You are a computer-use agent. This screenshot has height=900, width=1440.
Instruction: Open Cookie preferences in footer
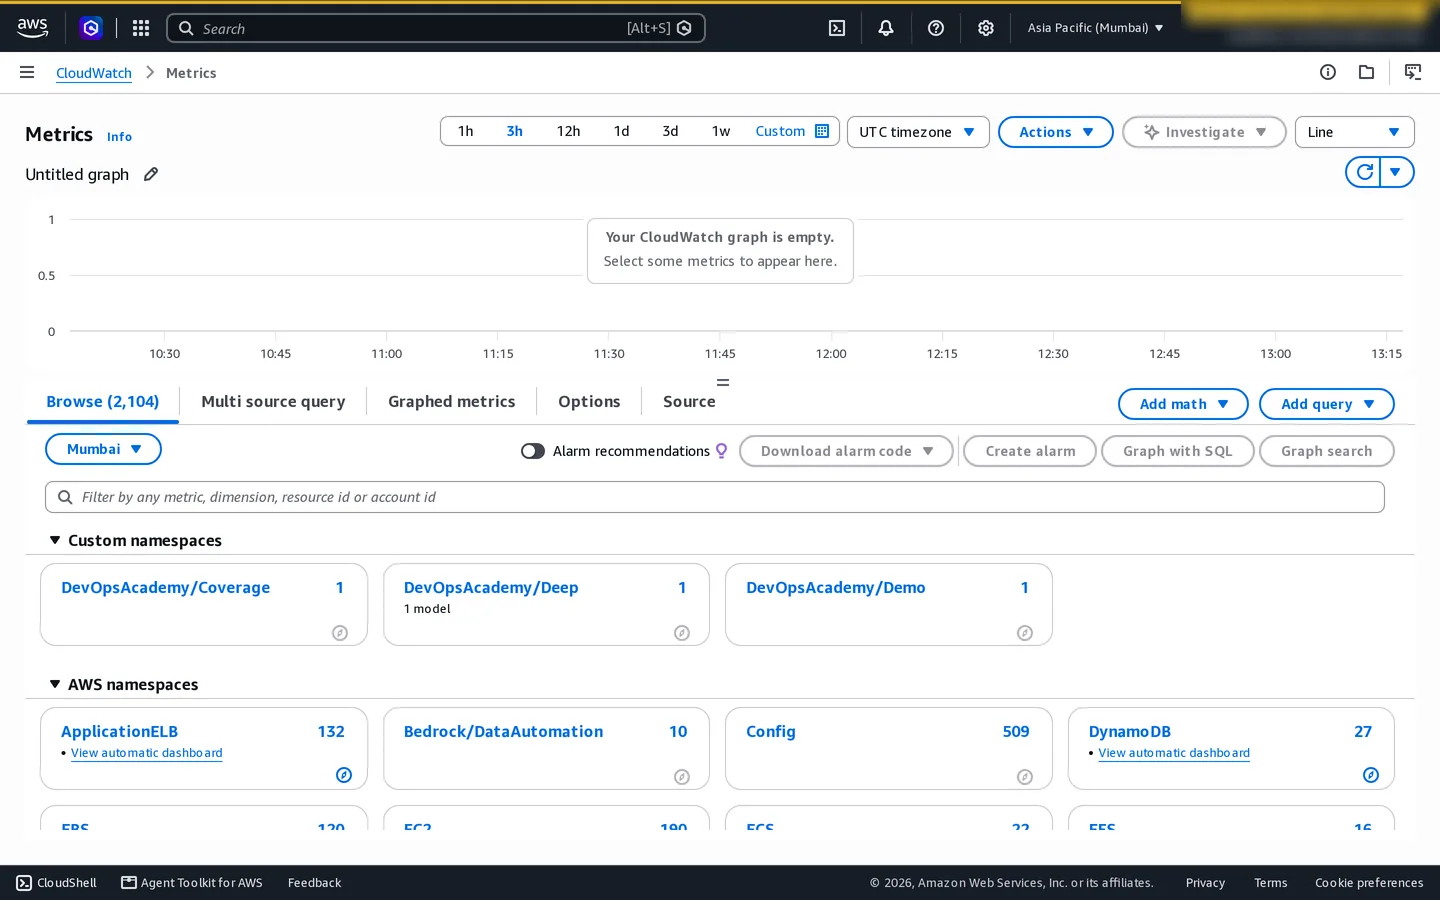(x=1369, y=882)
